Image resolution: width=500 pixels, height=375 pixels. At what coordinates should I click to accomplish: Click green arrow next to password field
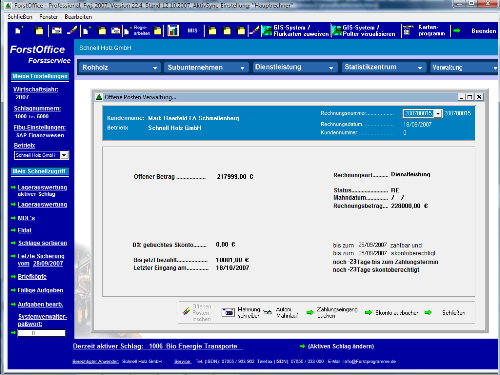(13, 333)
